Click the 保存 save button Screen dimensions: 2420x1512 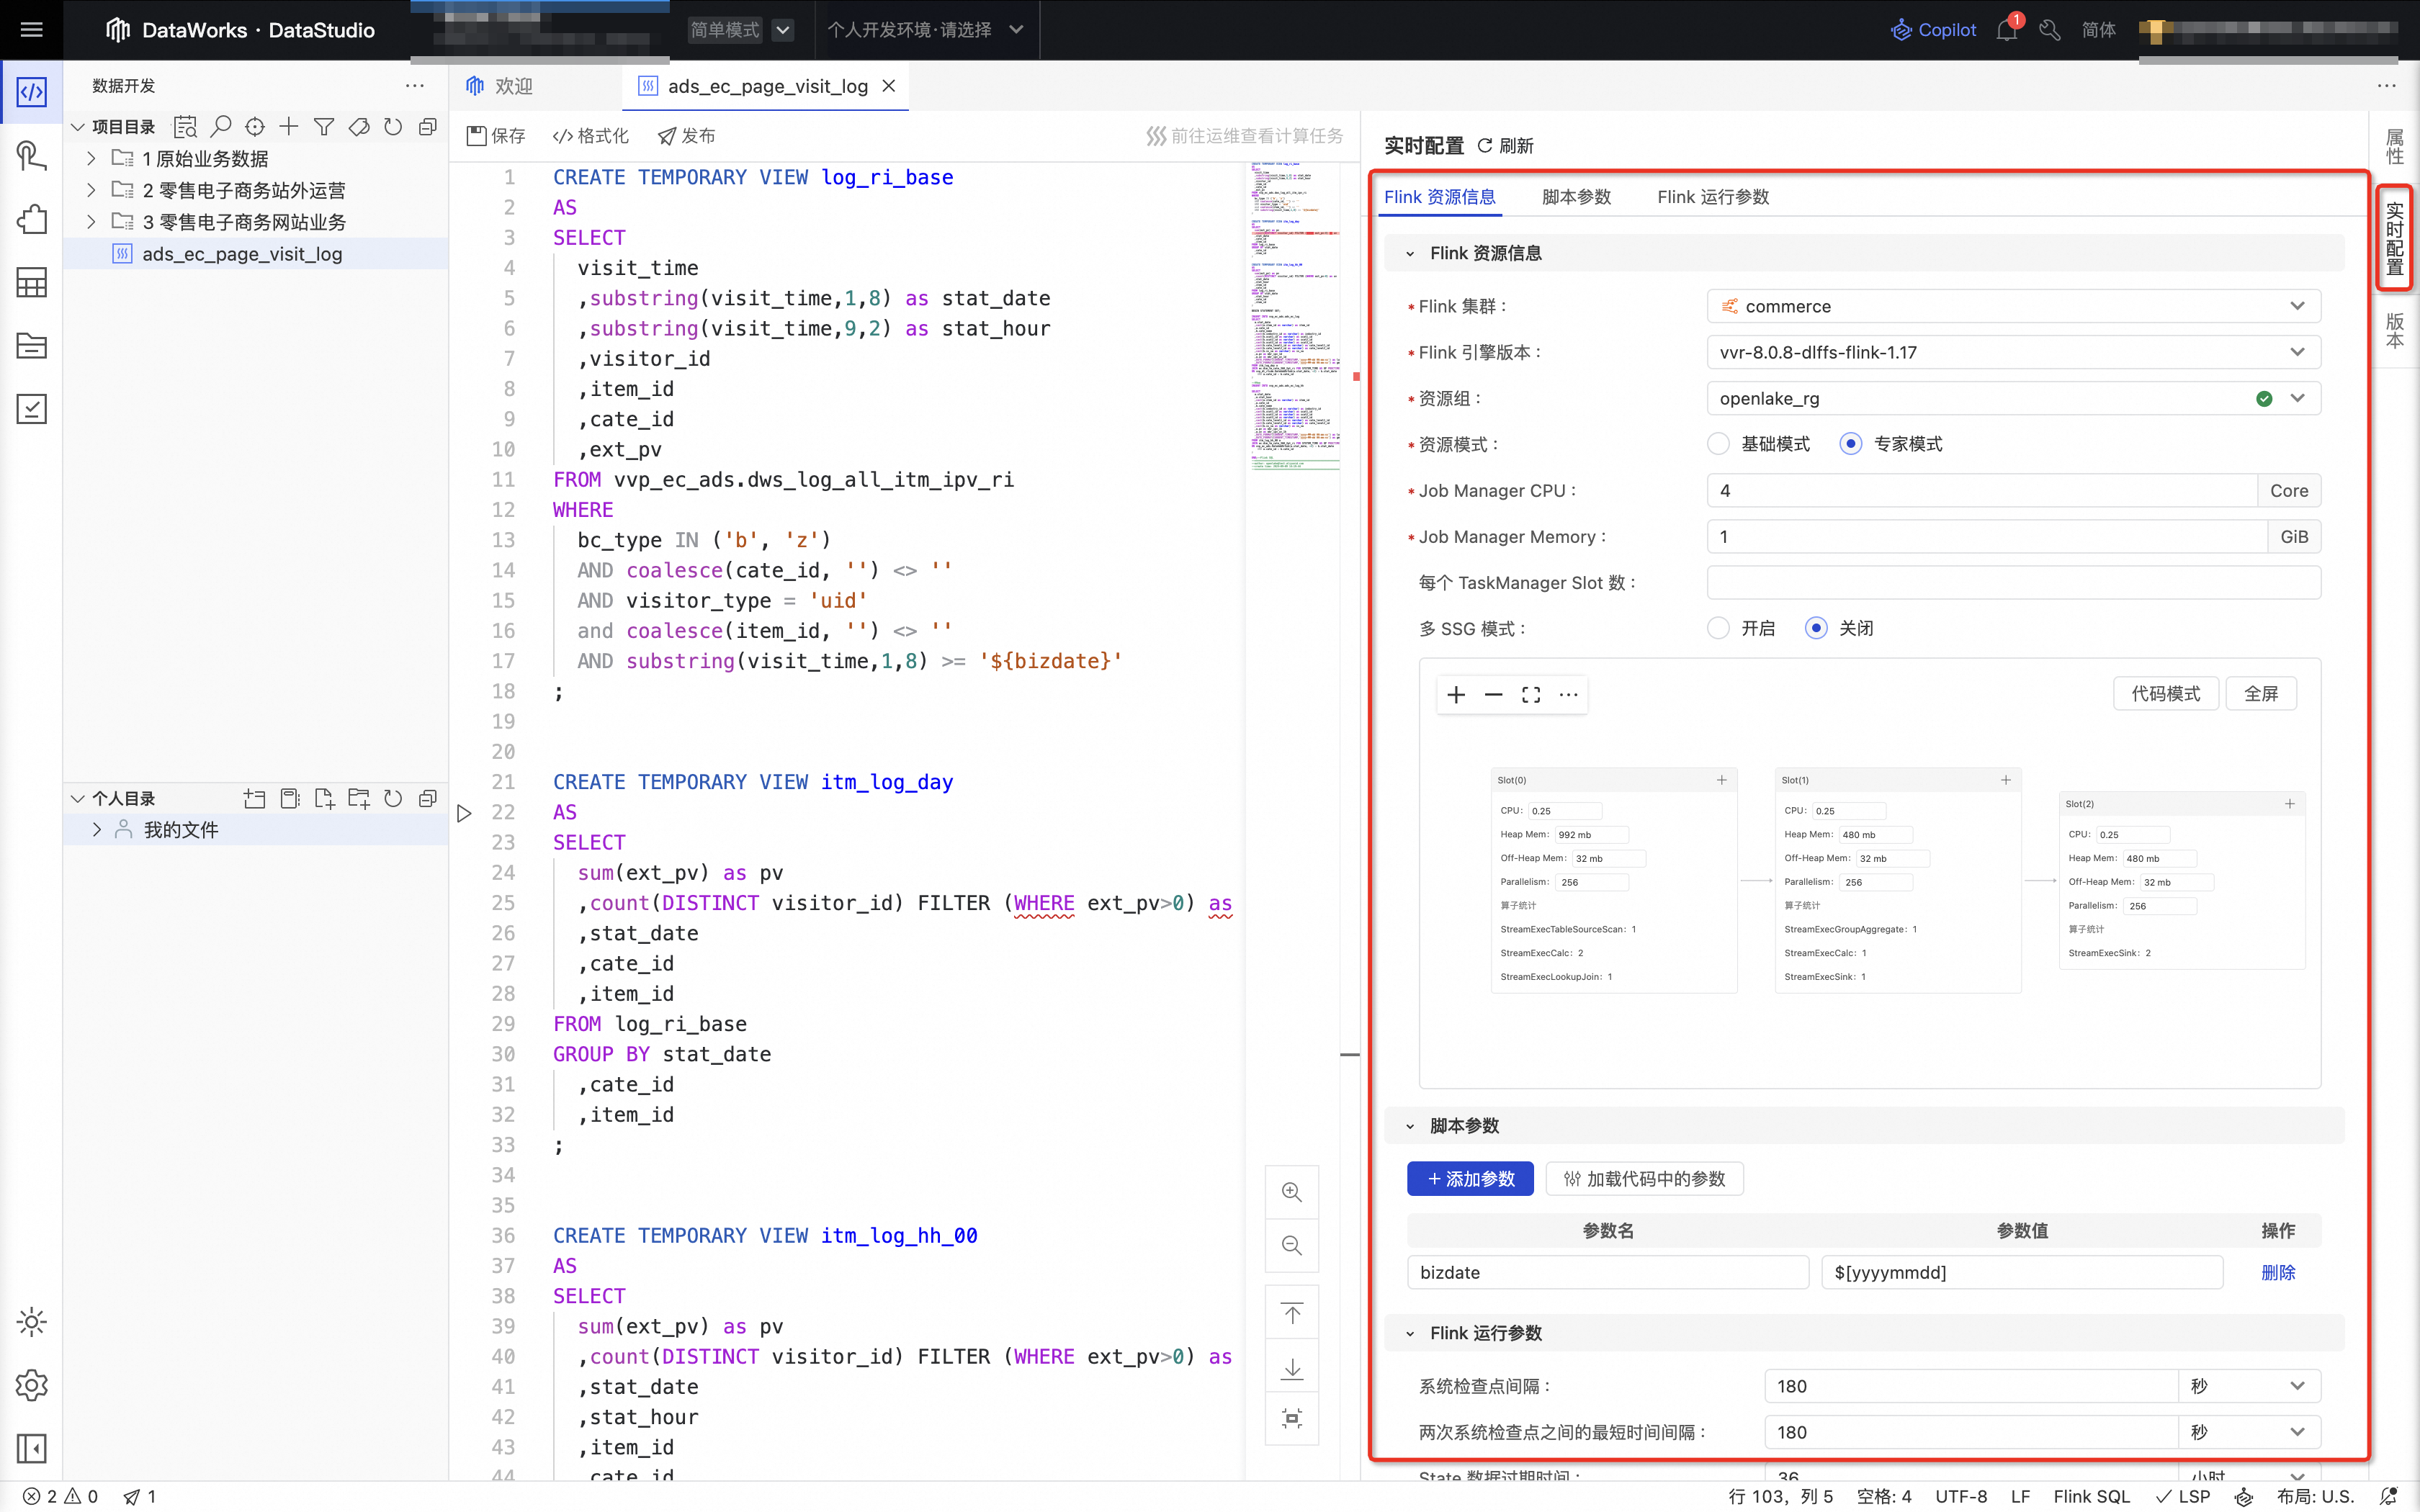pos(496,136)
